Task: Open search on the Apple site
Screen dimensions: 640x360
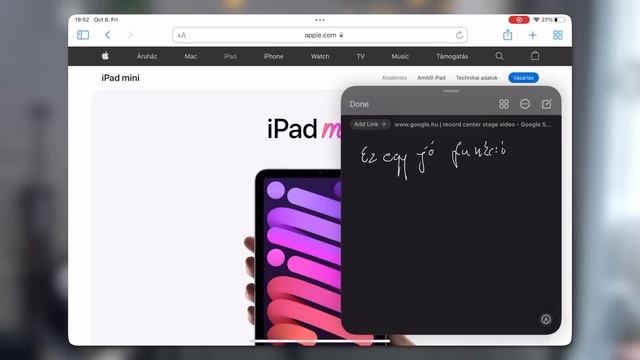Action: (500, 56)
